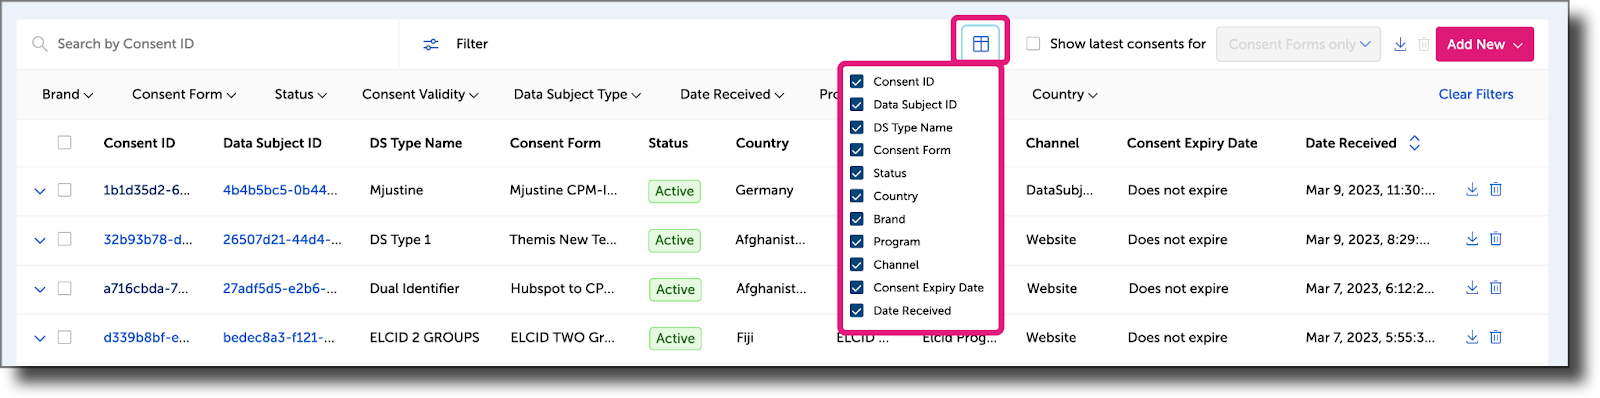Expand the ELCID 2 GROUPS consent row
Image resolution: width=1600 pixels, height=398 pixels.
[x=40, y=338]
